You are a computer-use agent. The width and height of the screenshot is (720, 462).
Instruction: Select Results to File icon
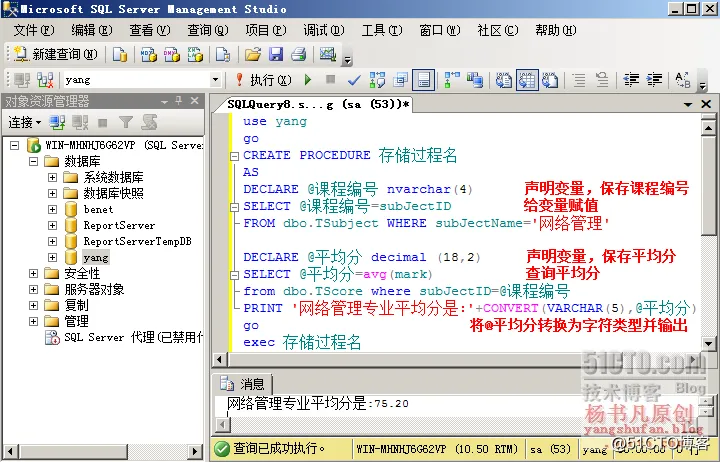click(x=550, y=80)
